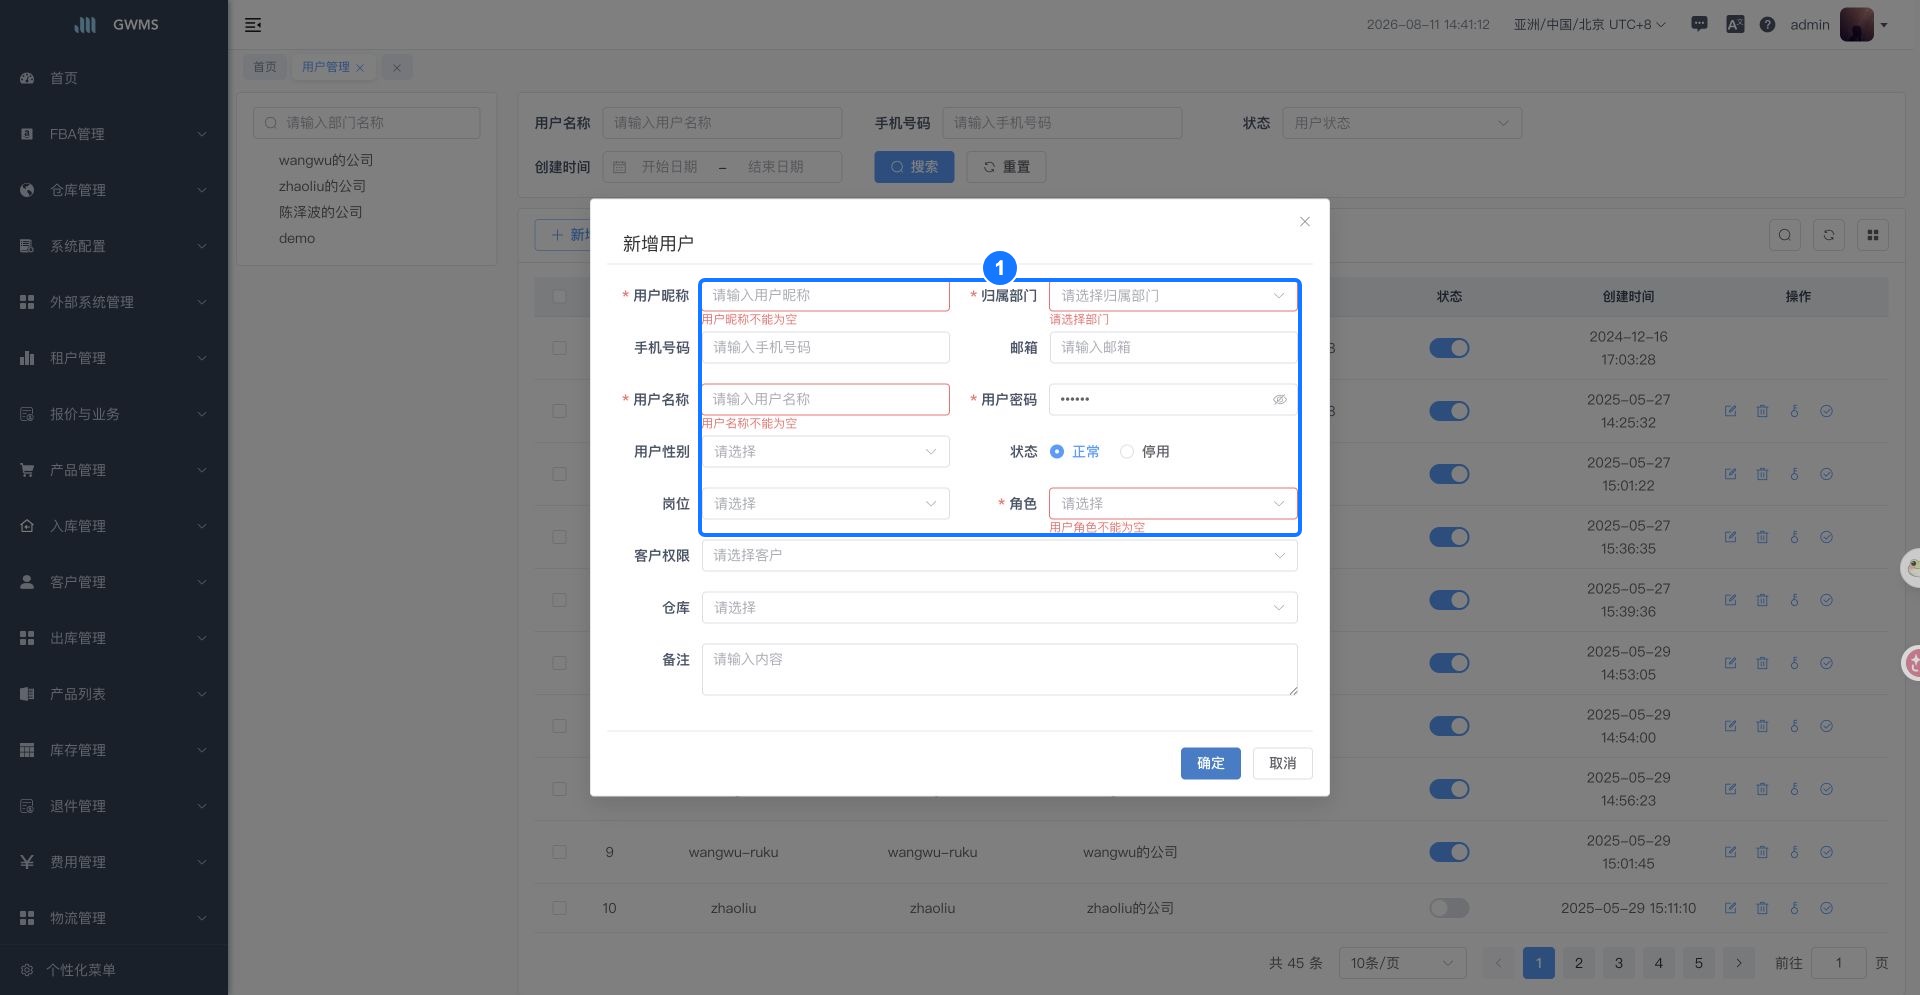Check the zhaoliu row checkbox
Viewport: 1920px width, 995px height.
point(559,908)
